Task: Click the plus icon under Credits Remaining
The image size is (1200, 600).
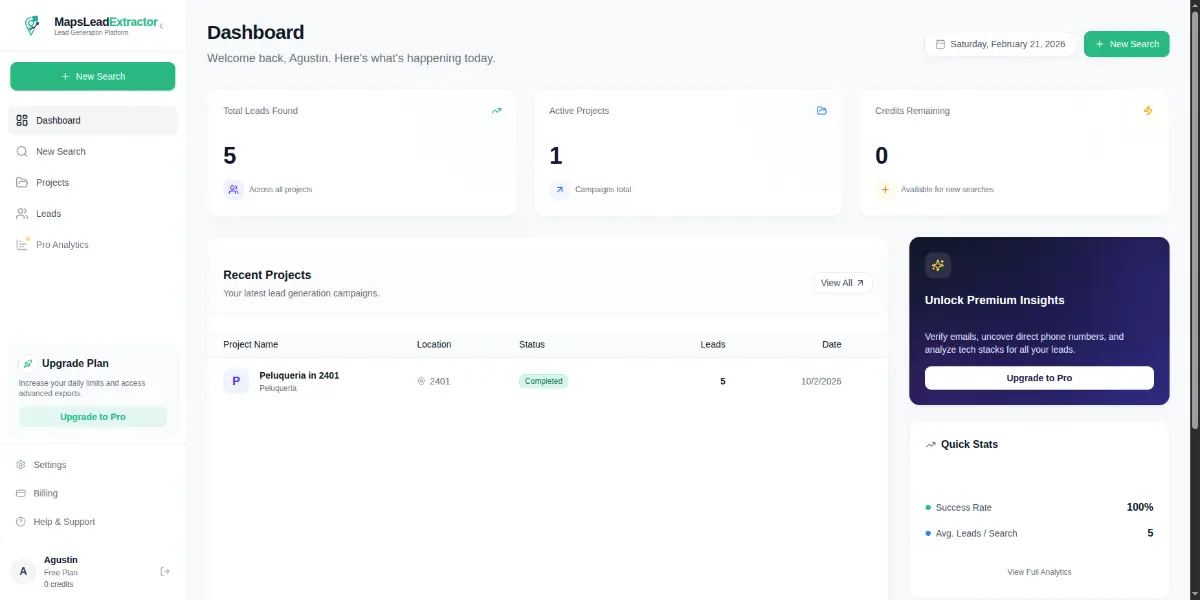Action: (884, 189)
